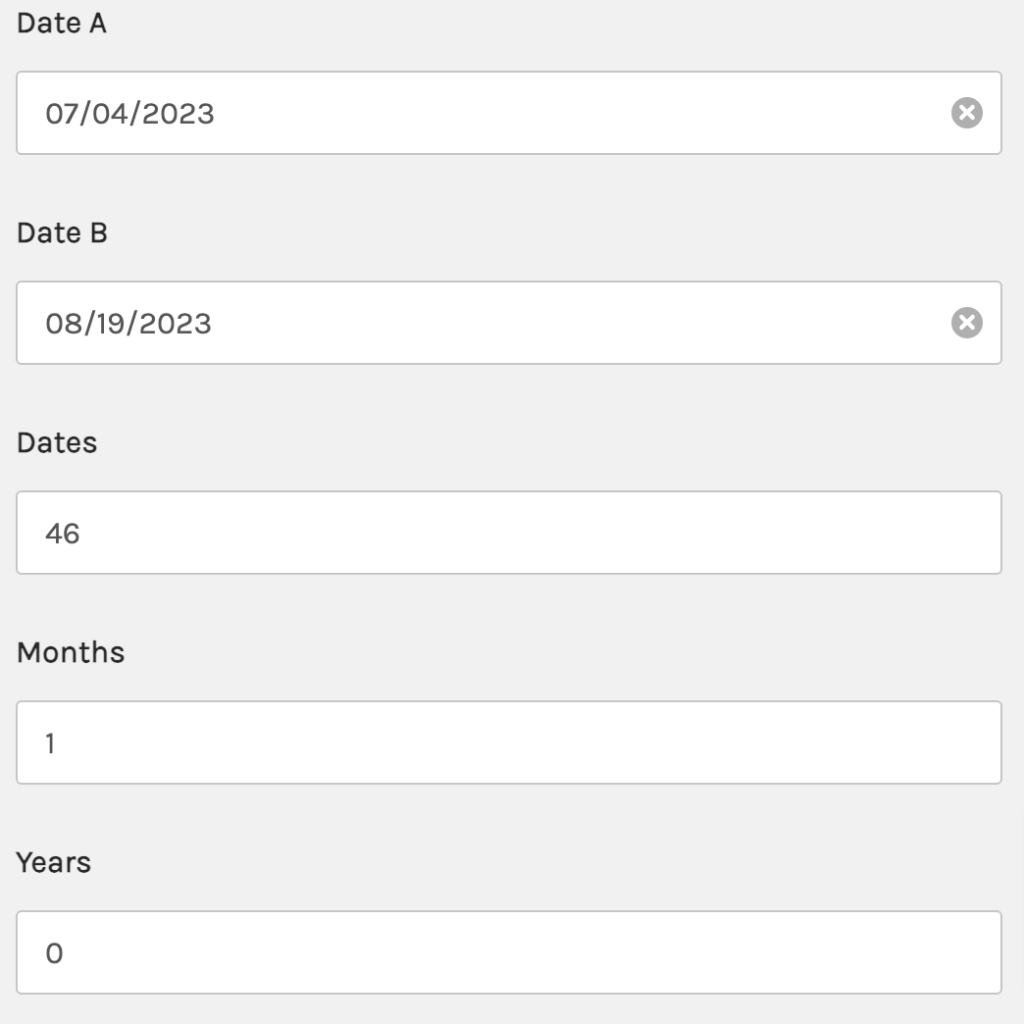Screen dimensions: 1024x1024
Task: Click the 07/04/2023 date text
Action: 129,114
